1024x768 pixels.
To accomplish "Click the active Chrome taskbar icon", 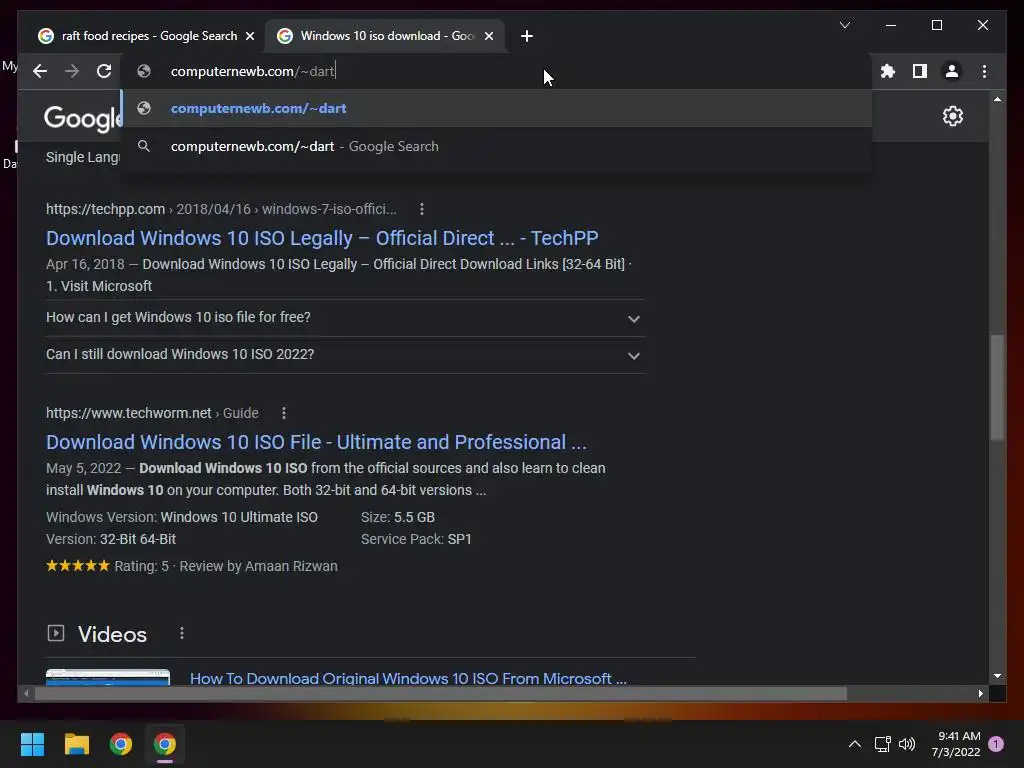I will click(x=165, y=744).
